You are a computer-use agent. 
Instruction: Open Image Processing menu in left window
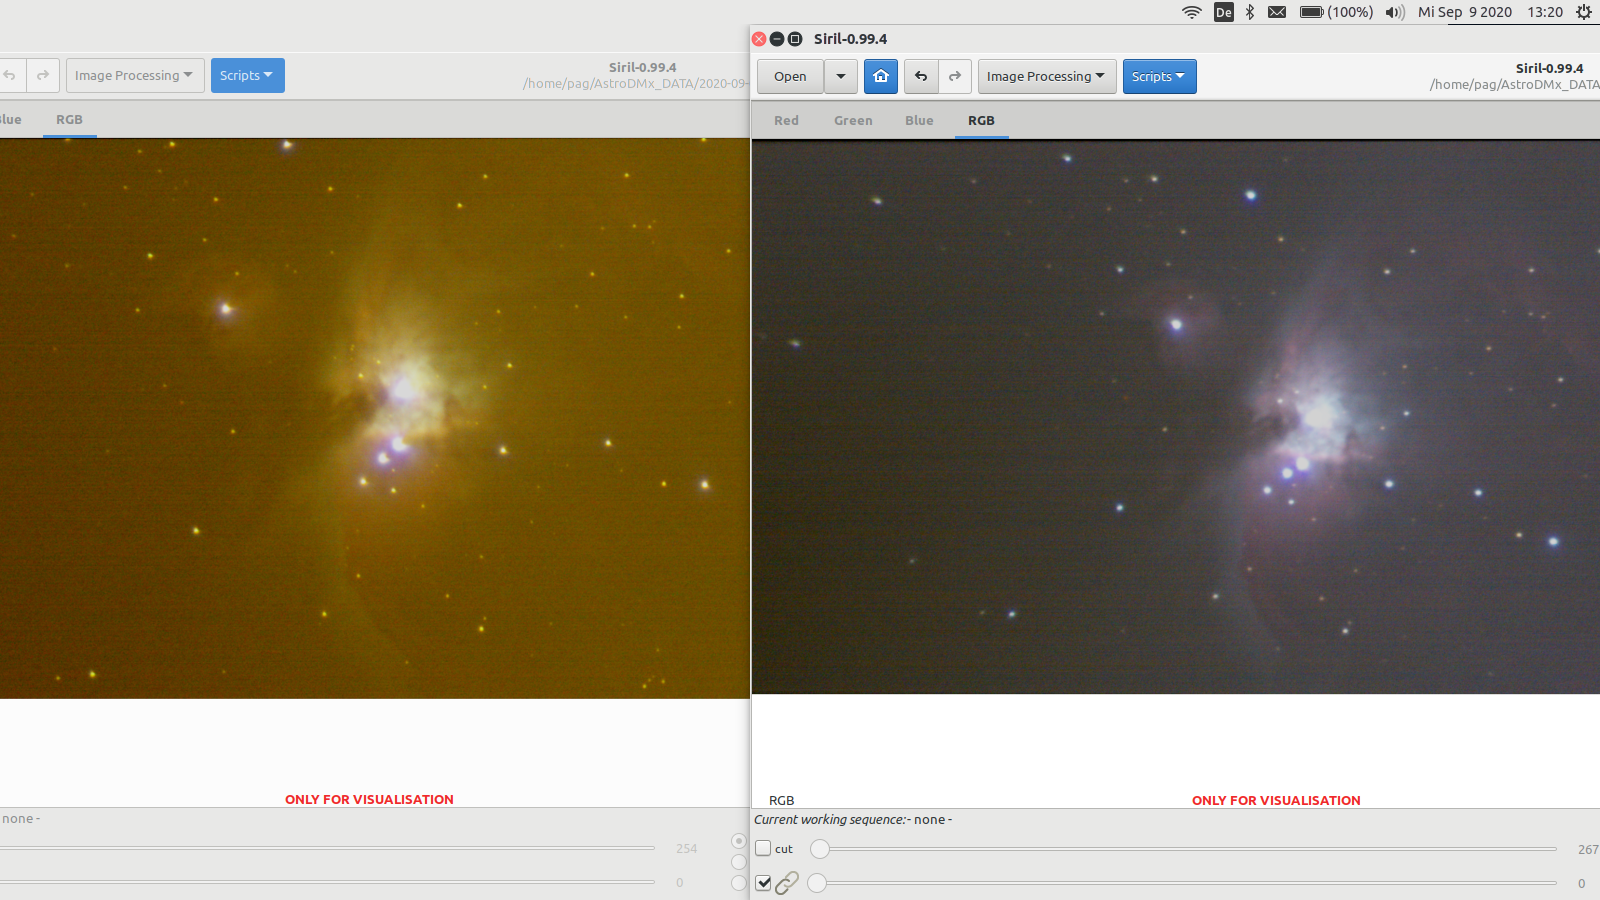click(x=135, y=75)
